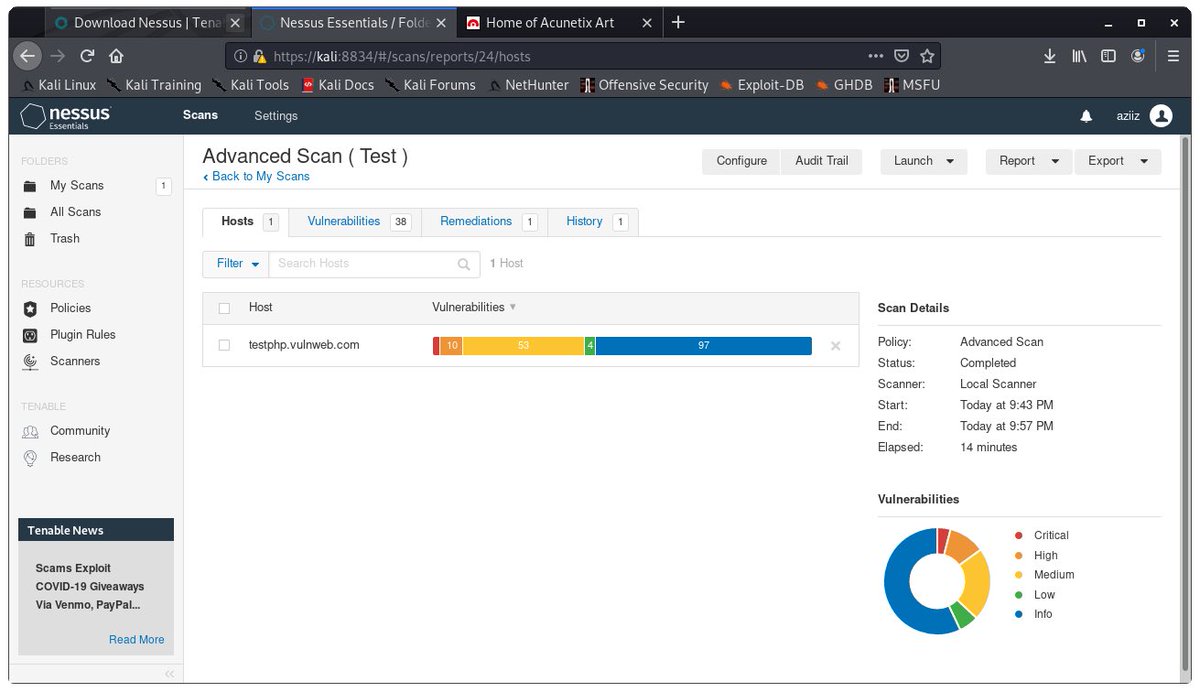Image resolution: width=1200 pixels, height=692 pixels.
Task: Open the Scans top menu item
Action: 200,115
